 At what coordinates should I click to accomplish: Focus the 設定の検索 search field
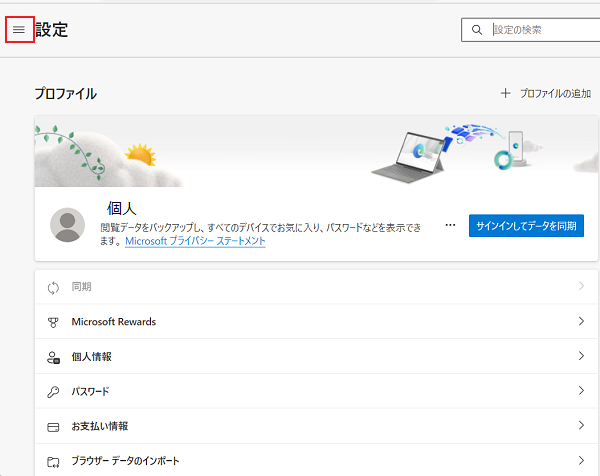coord(540,30)
